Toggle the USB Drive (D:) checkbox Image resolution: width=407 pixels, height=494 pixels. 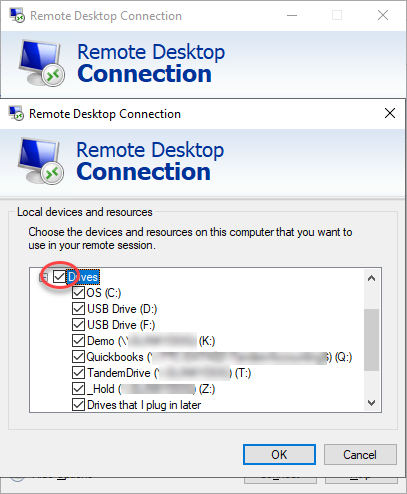click(x=78, y=309)
